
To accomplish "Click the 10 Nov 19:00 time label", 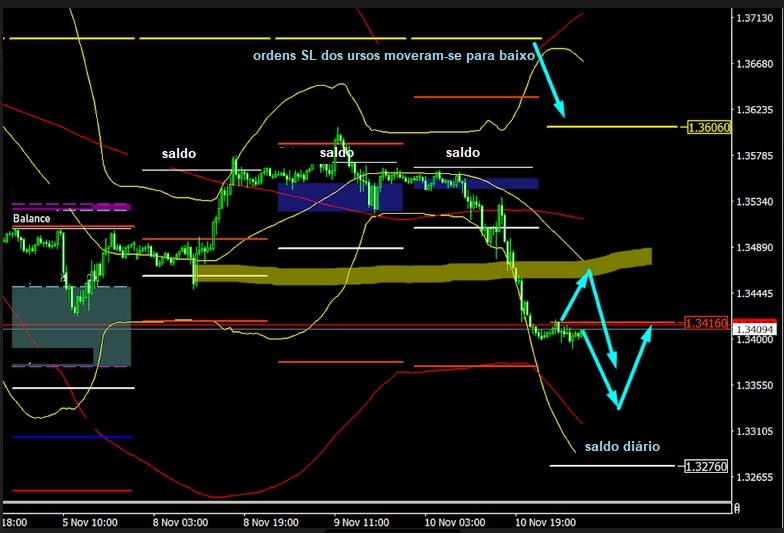I will (546, 522).
